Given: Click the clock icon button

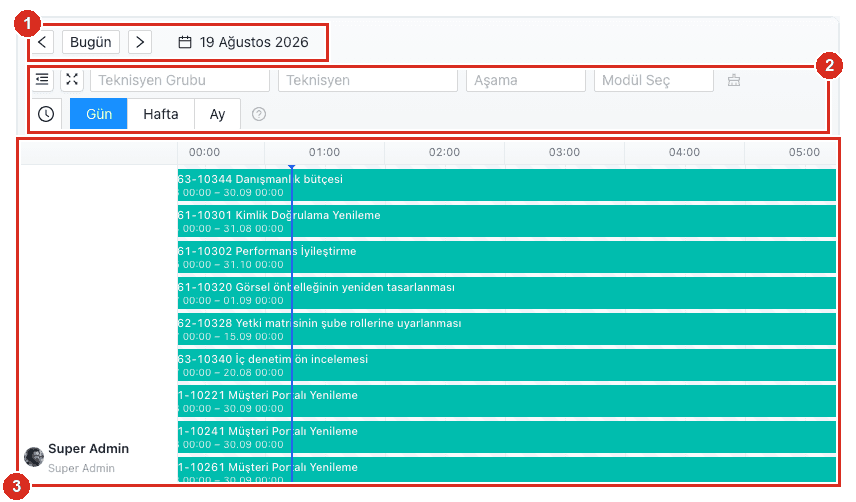Looking at the screenshot, I should [x=46, y=114].
